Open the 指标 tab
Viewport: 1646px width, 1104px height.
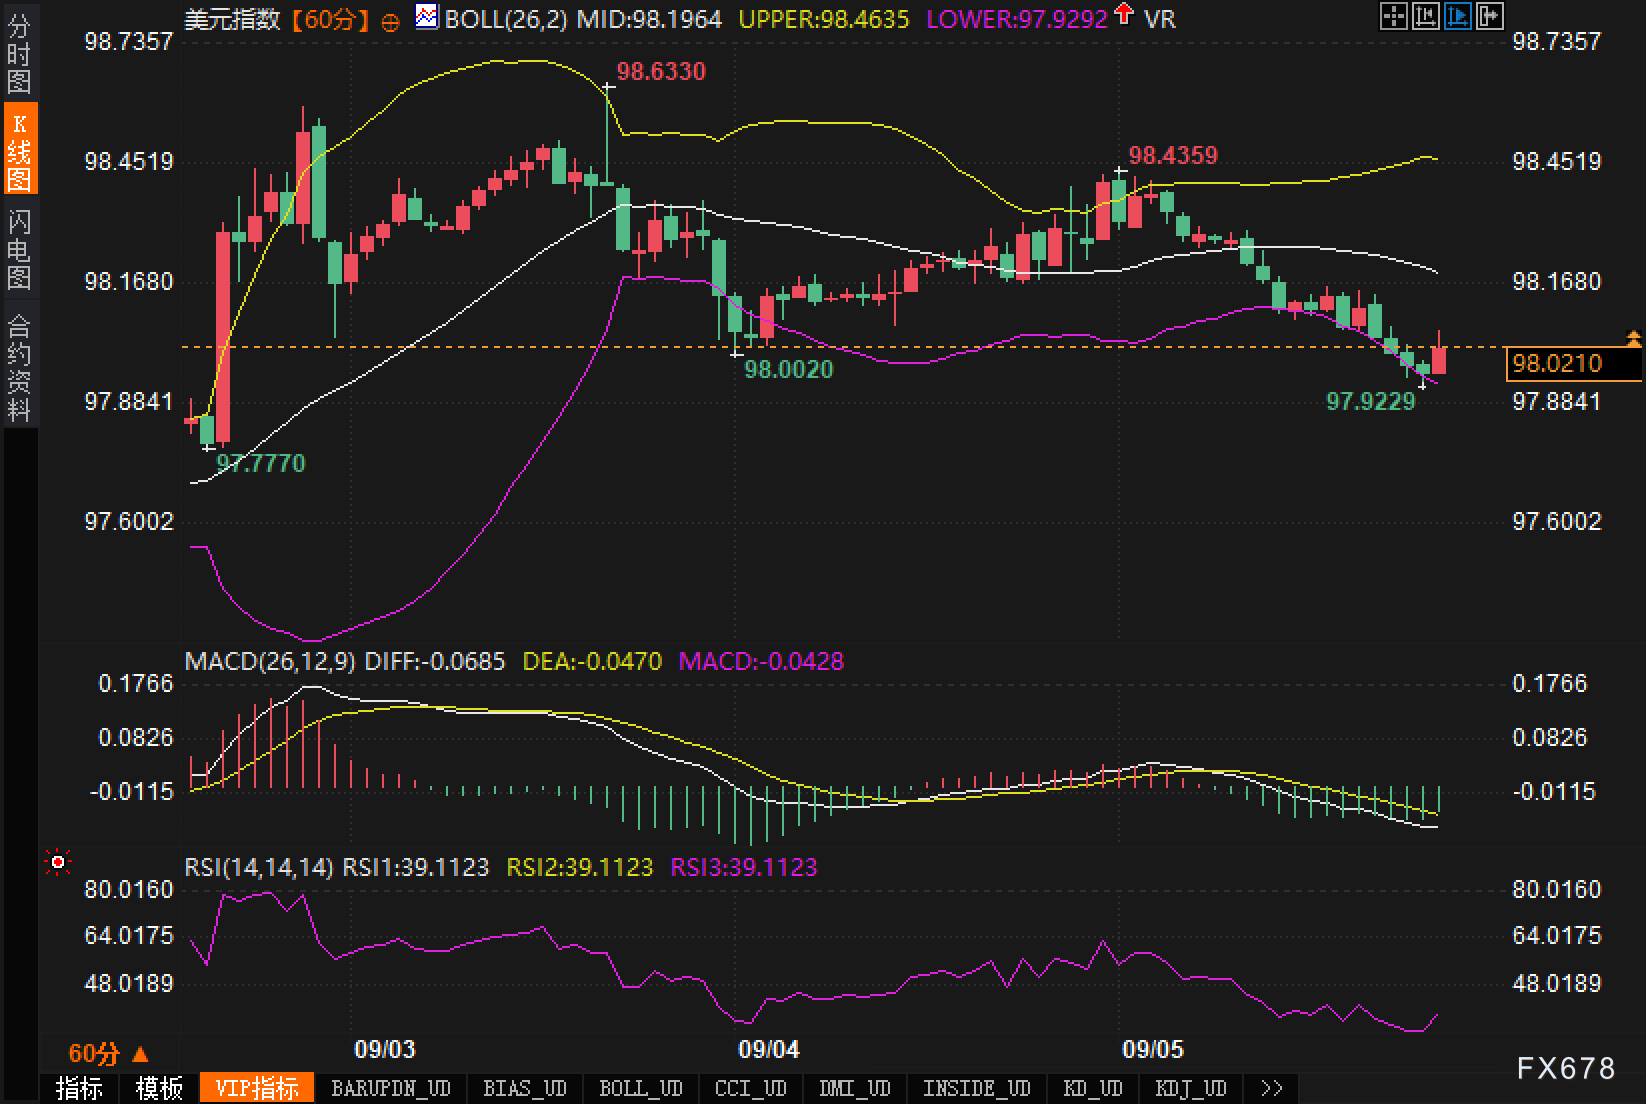pos(79,1088)
